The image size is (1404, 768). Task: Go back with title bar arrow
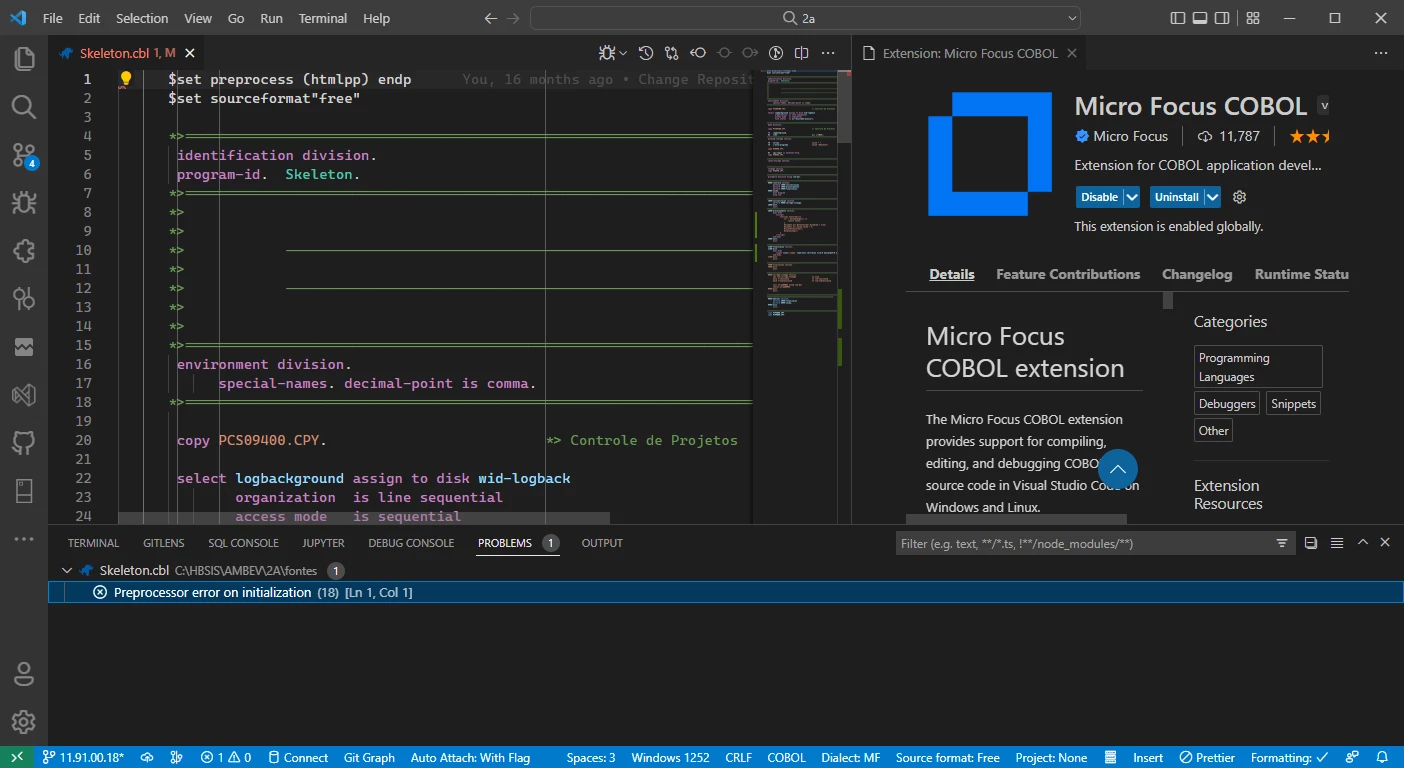coord(490,18)
